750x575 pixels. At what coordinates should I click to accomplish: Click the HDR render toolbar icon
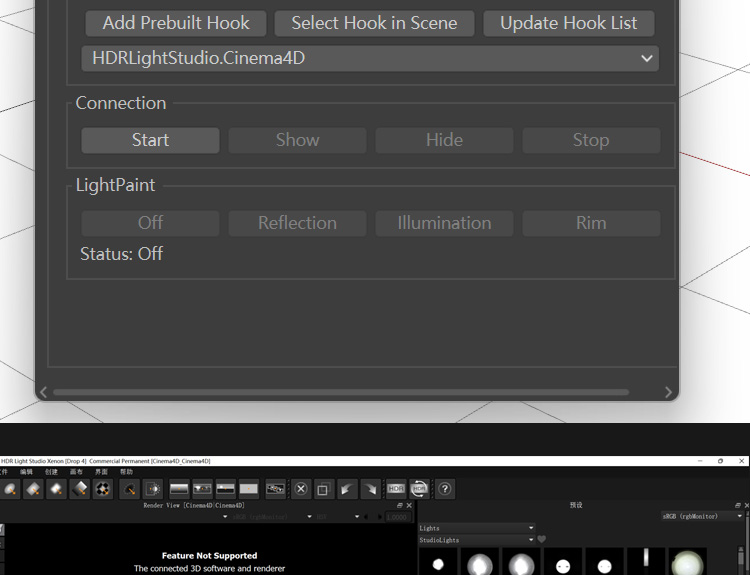click(x=396, y=489)
